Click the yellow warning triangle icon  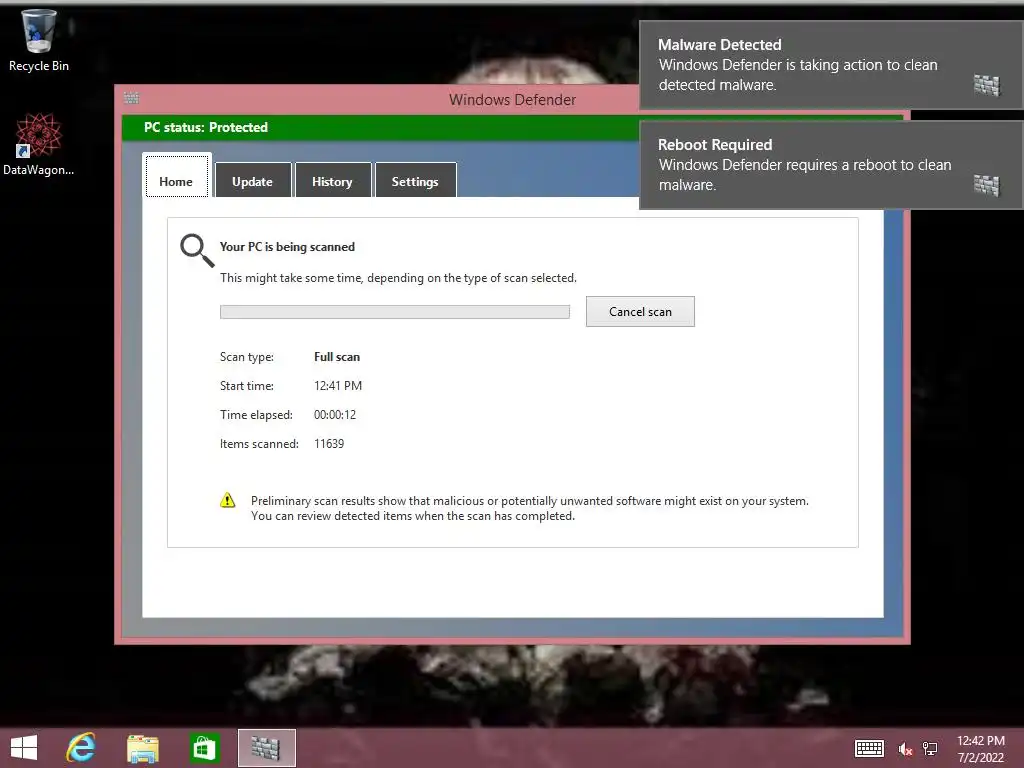[227, 500]
